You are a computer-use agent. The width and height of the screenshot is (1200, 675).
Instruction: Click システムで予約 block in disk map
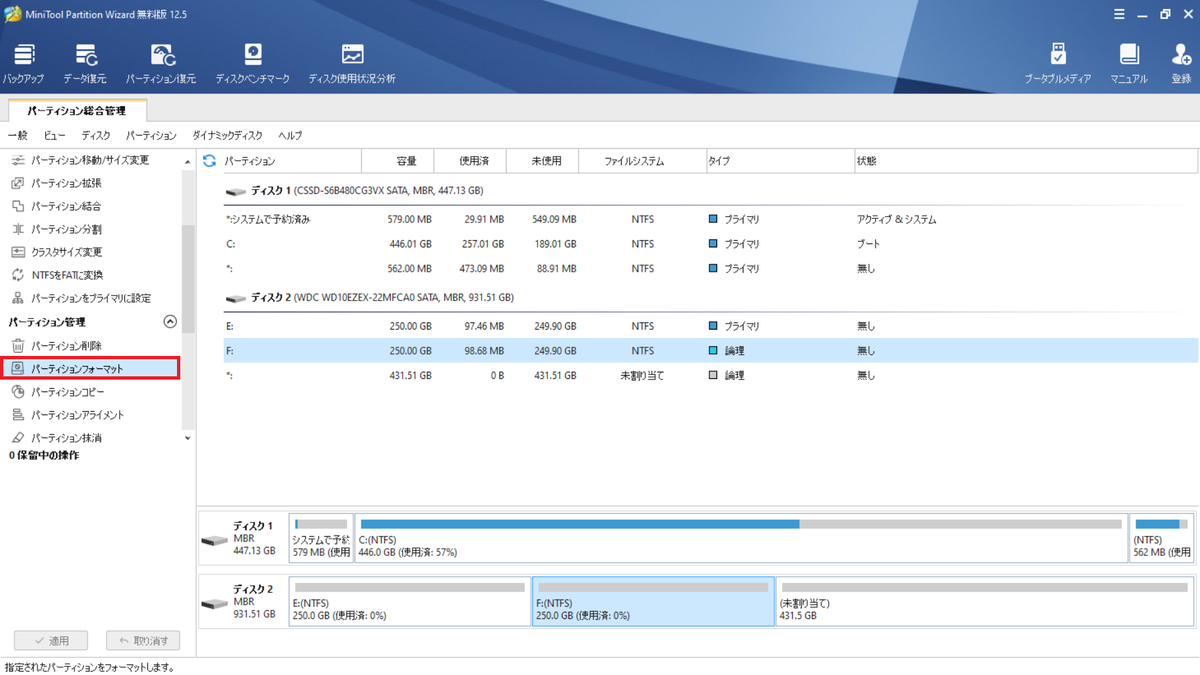(x=321, y=538)
